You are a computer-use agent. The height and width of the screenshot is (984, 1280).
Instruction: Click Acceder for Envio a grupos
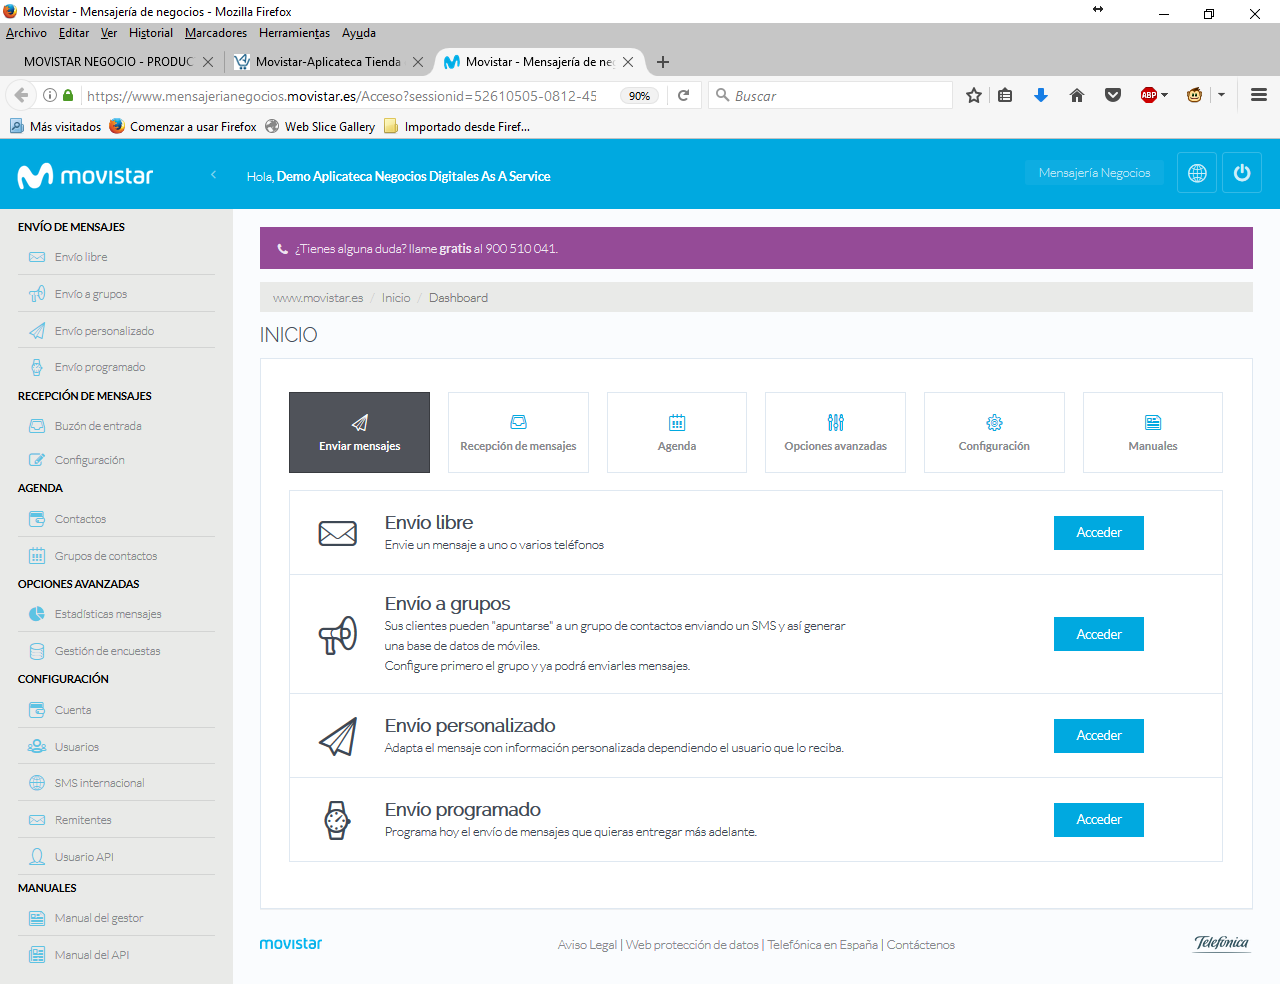click(1099, 634)
